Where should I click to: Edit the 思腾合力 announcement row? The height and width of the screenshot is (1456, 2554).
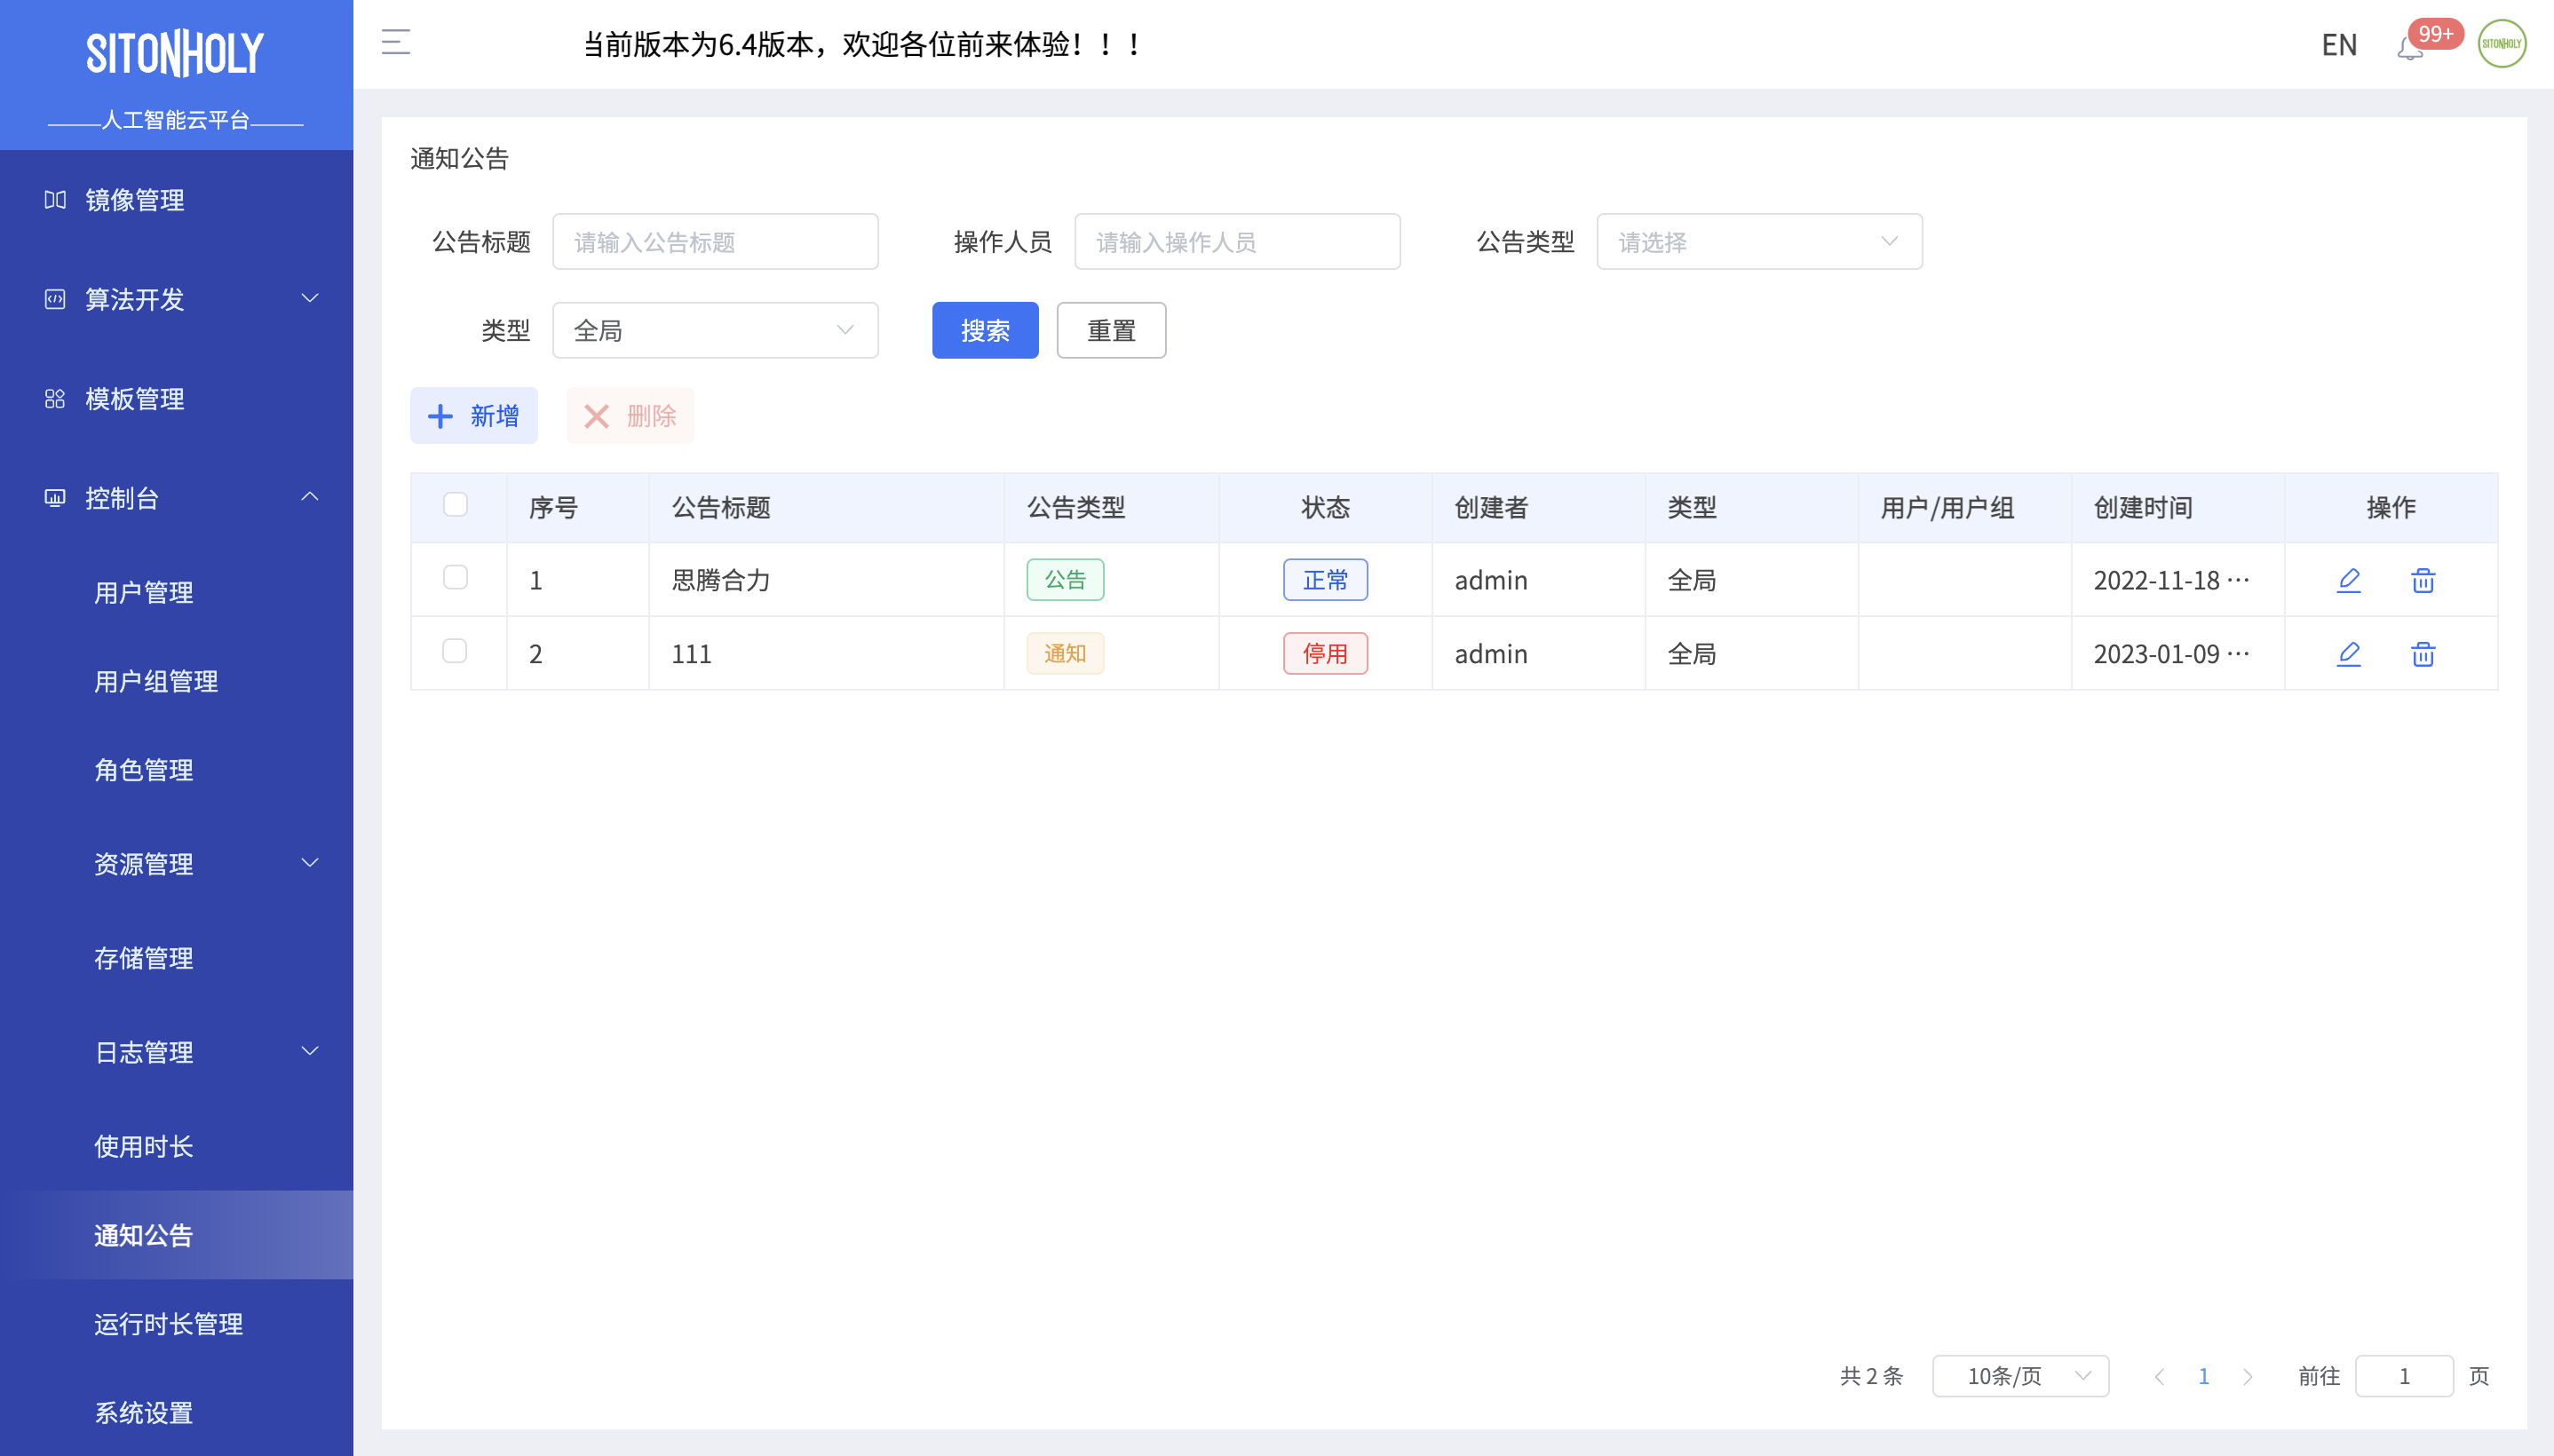pos(2348,580)
